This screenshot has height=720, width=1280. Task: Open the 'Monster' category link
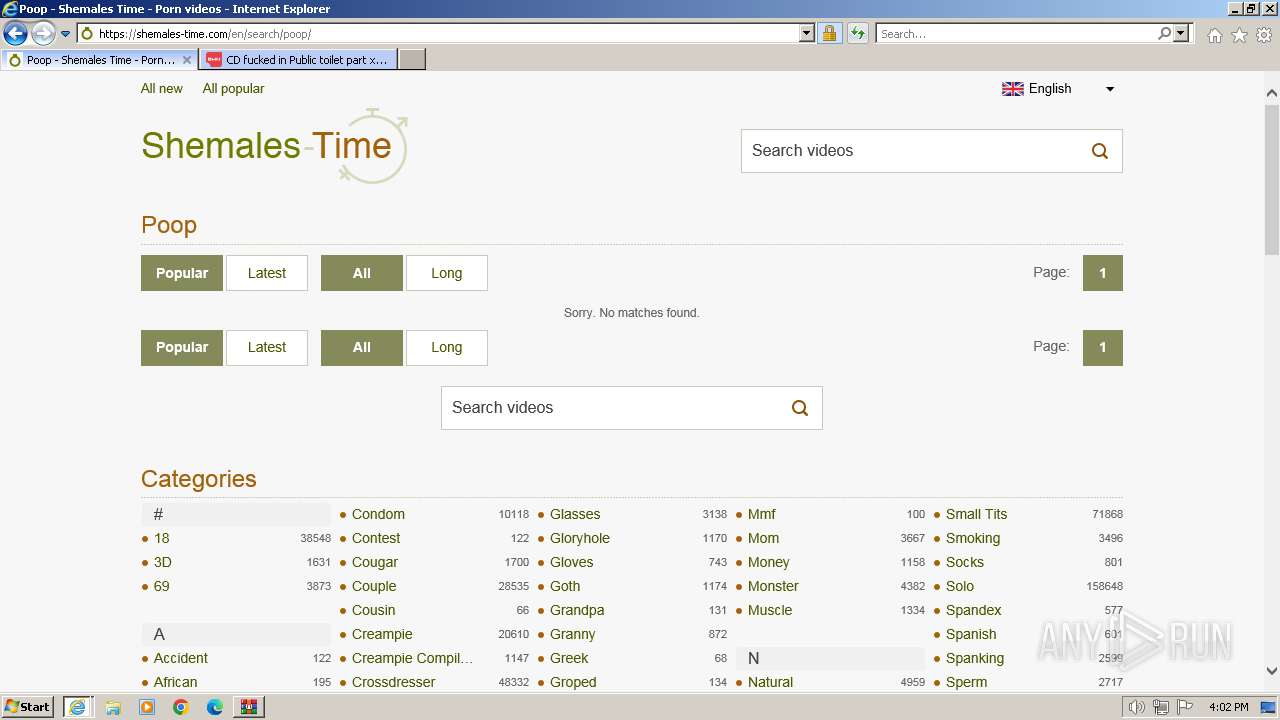773,586
